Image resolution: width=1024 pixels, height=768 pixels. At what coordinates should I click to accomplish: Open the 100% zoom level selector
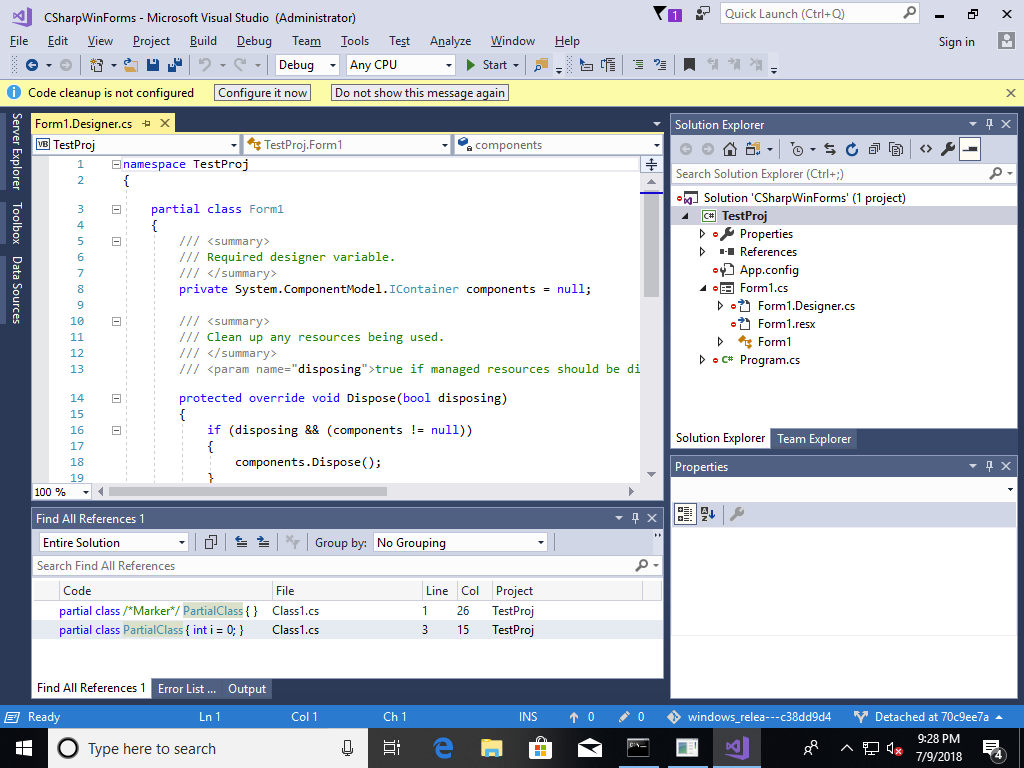(x=61, y=491)
